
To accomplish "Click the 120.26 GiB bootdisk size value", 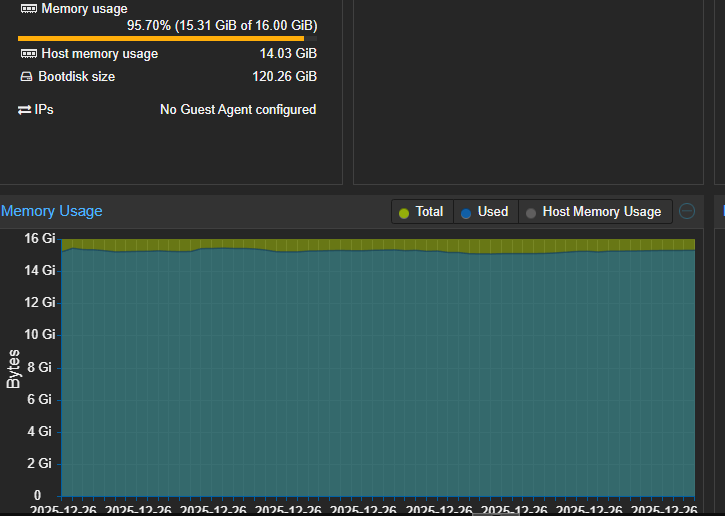I will click(284, 77).
